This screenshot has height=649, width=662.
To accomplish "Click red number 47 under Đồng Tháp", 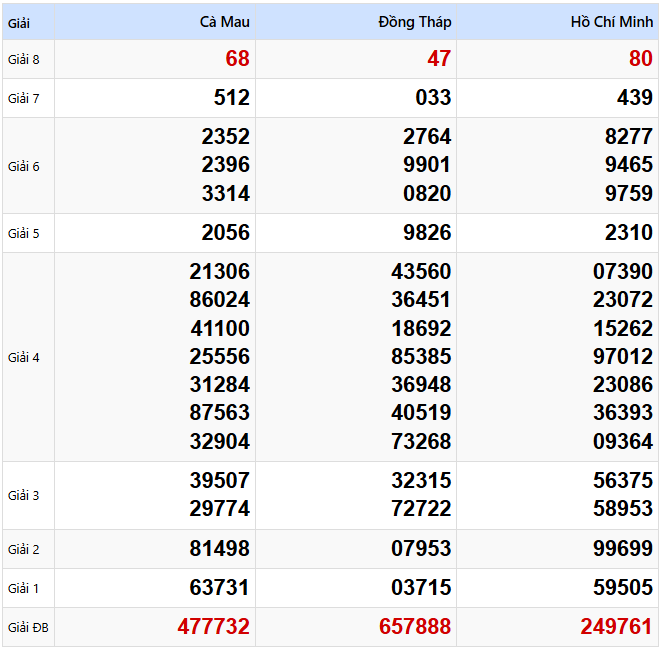I will pyautogui.click(x=439, y=59).
